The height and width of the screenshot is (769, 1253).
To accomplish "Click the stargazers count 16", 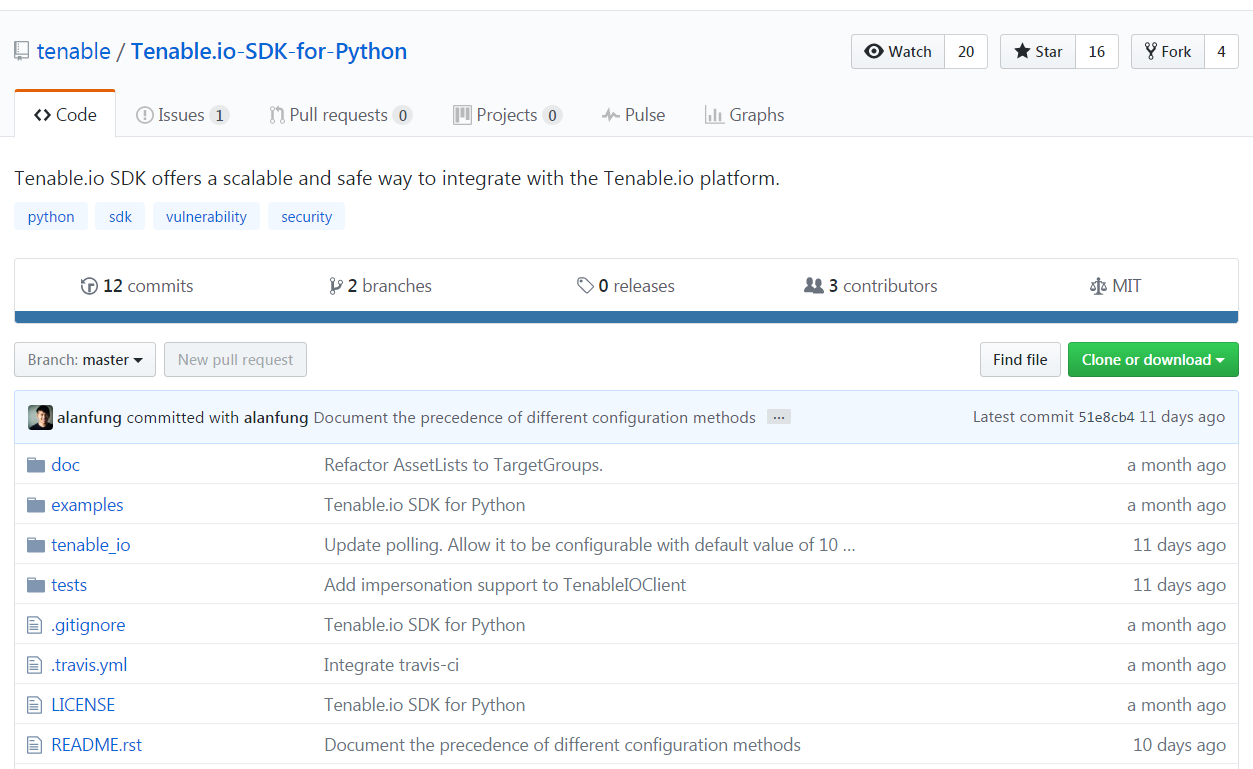I will (x=1097, y=52).
